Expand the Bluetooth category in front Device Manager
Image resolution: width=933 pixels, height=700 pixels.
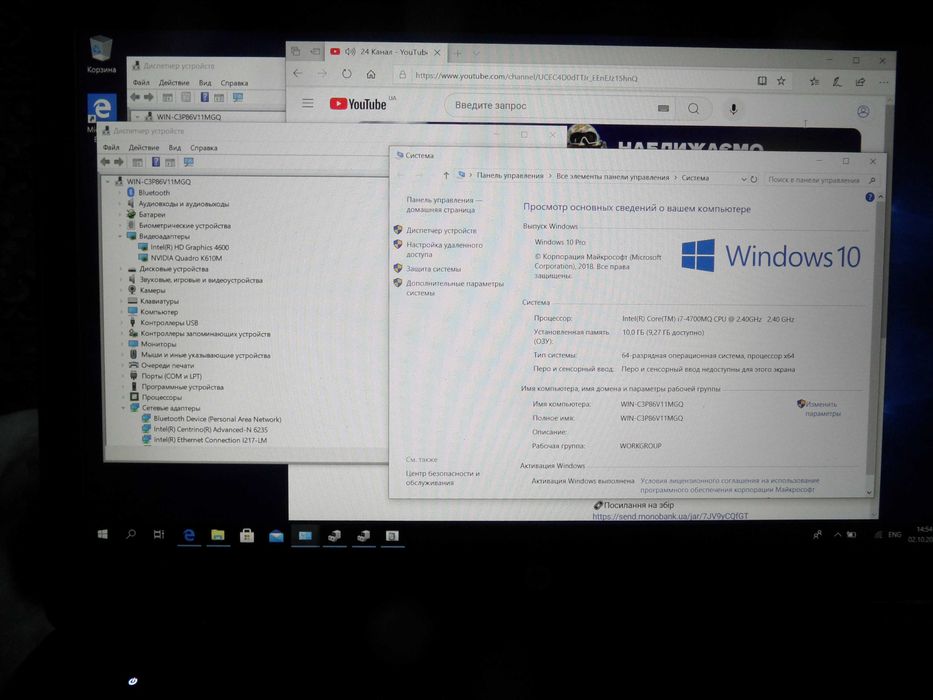pos(118,193)
